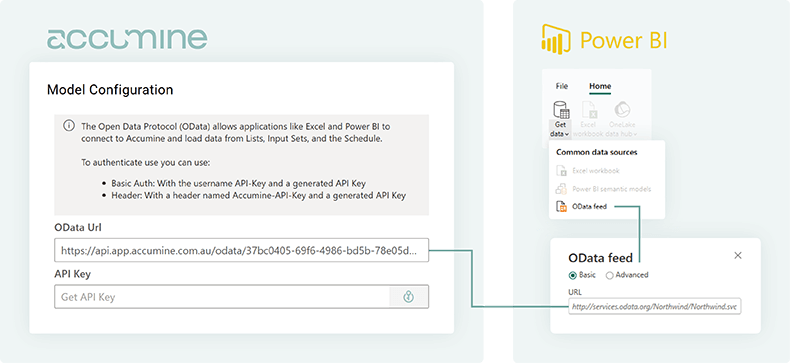Click the URL field in OData feed dialog

[x=654, y=307]
